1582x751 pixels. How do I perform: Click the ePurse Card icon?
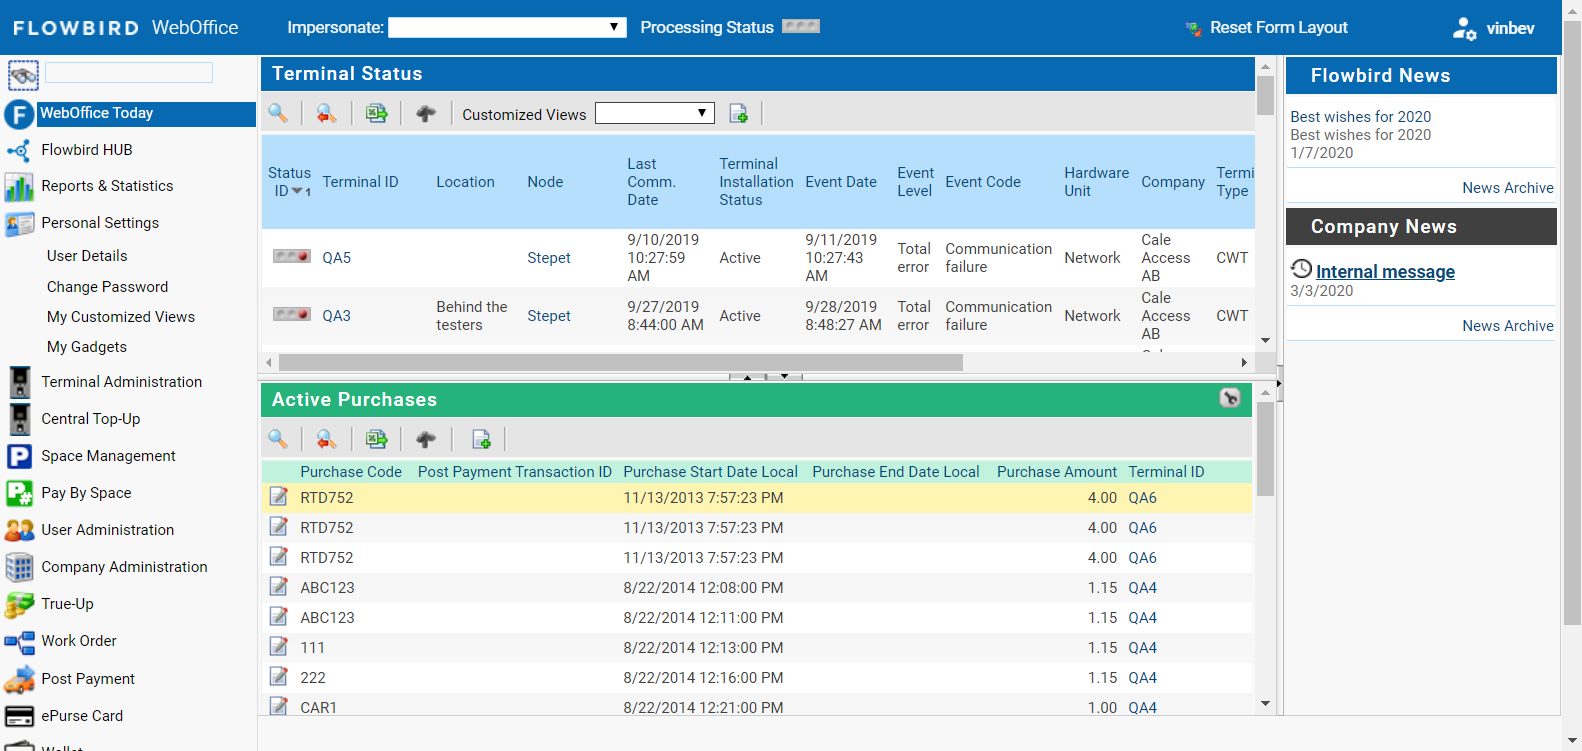click(19, 716)
